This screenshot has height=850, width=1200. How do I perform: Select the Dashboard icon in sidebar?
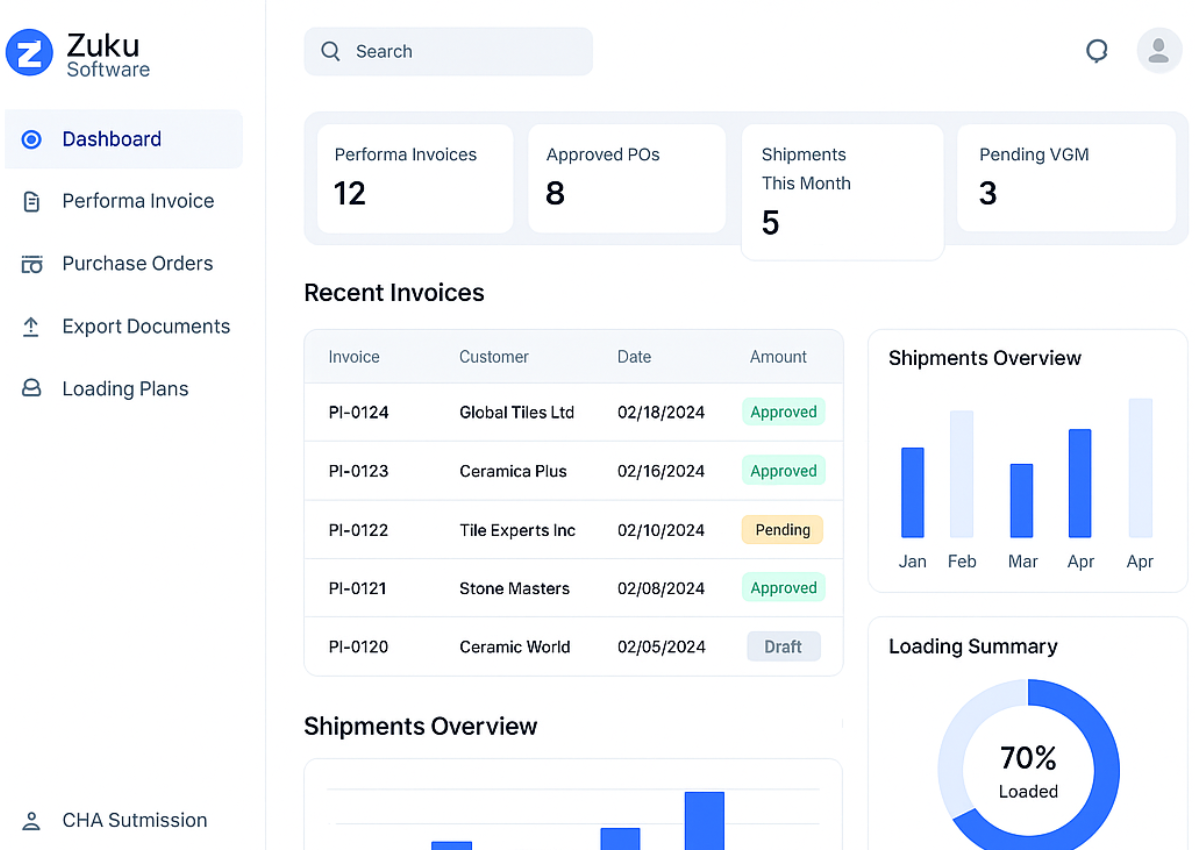31,139
